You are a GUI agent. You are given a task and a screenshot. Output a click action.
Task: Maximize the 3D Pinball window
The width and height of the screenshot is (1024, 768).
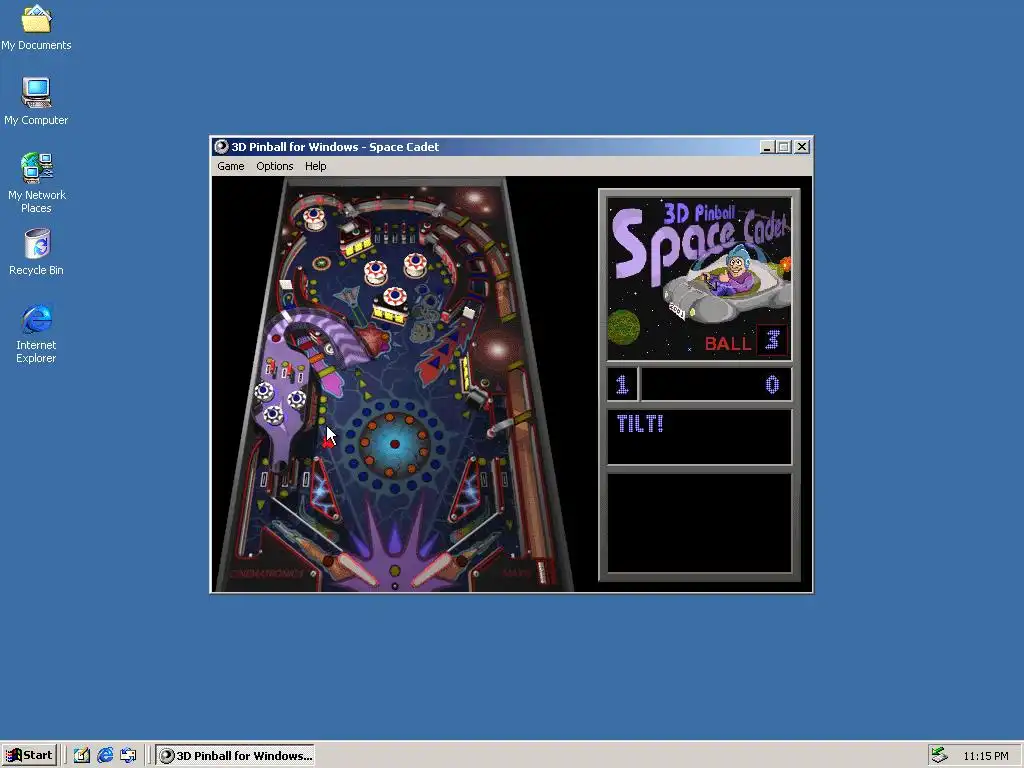784,147
